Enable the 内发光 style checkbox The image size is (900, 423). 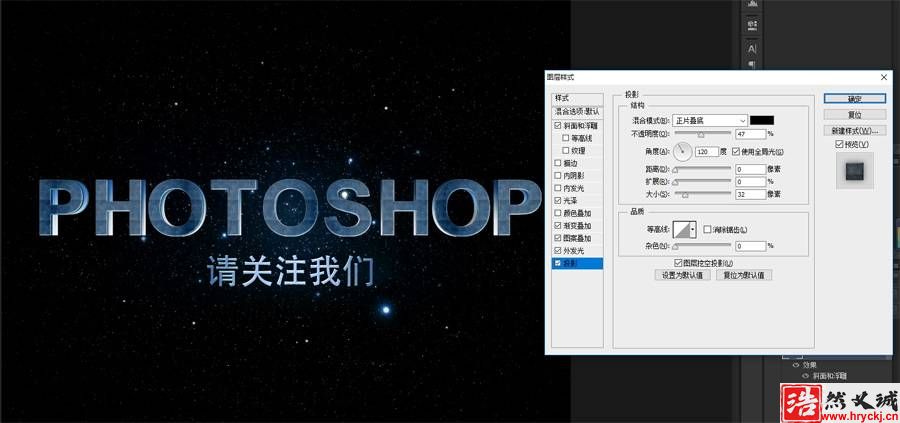[x=558, y=188]
